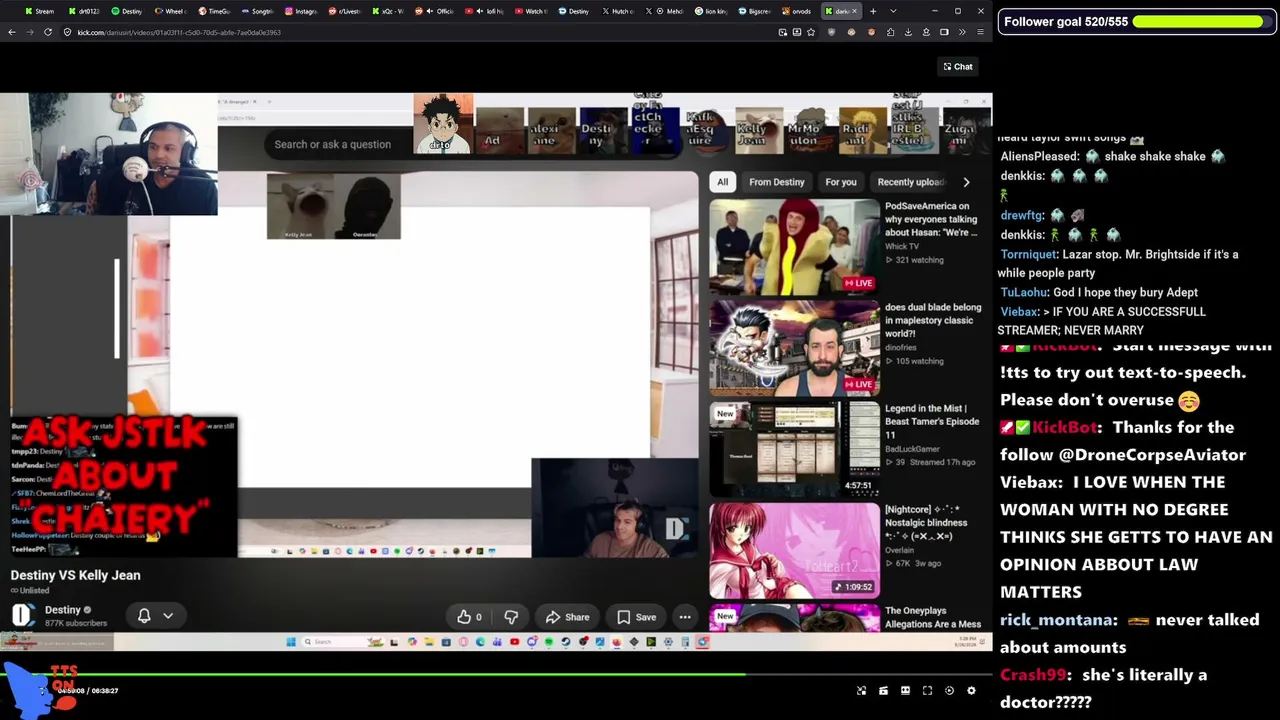The image size is (1280, 720).
Task: Click the Kelly Jean avatar in overlay
Action: click(x=758, y=130)
